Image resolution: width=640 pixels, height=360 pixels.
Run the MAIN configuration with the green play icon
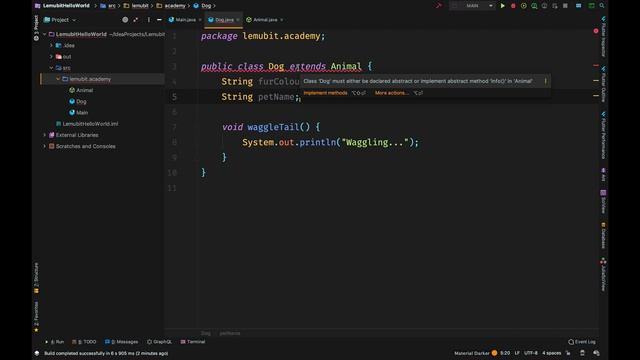(x=502, y=6)
